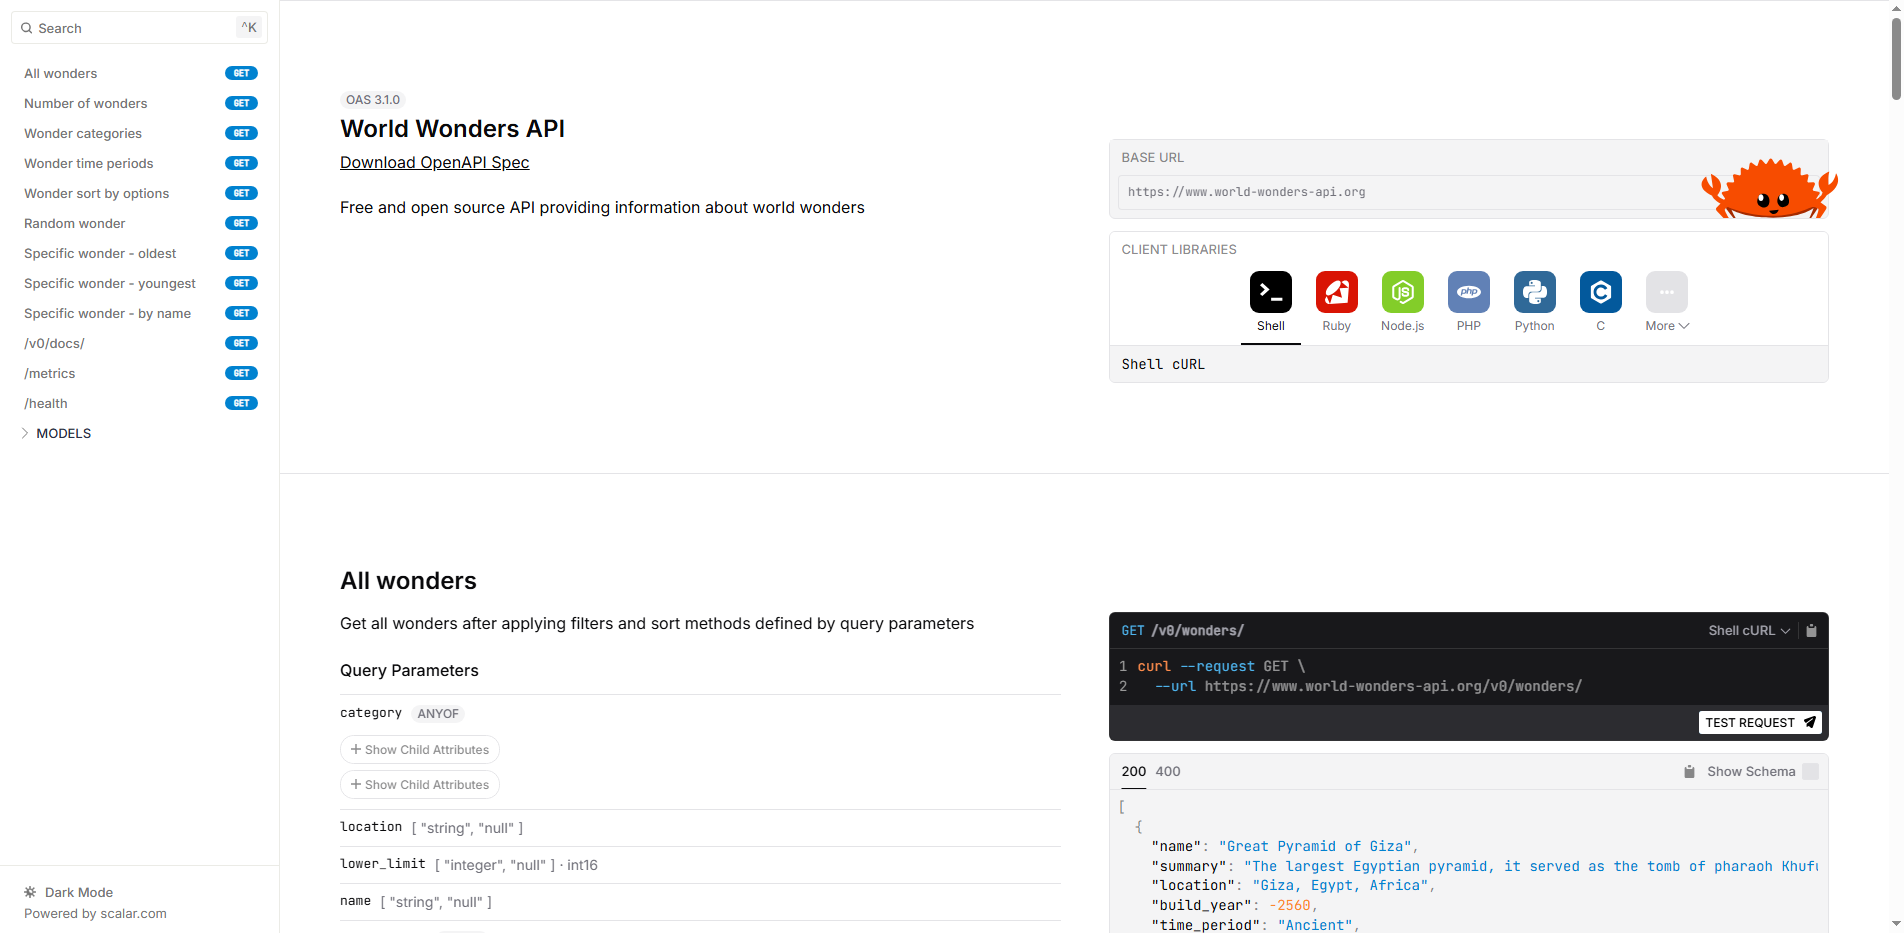Copy the curl request with clipboard icon
This screenshot has width=1904, height=933.
click(1811, 630)
